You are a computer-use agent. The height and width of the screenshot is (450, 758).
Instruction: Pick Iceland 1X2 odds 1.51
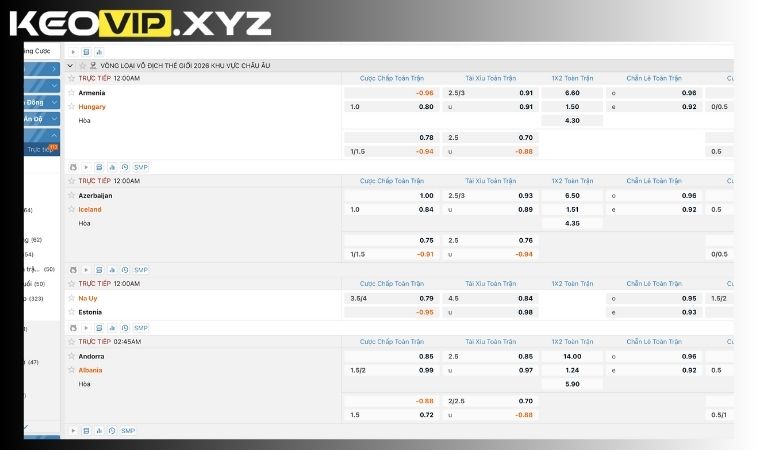click(x=571, y=210)
